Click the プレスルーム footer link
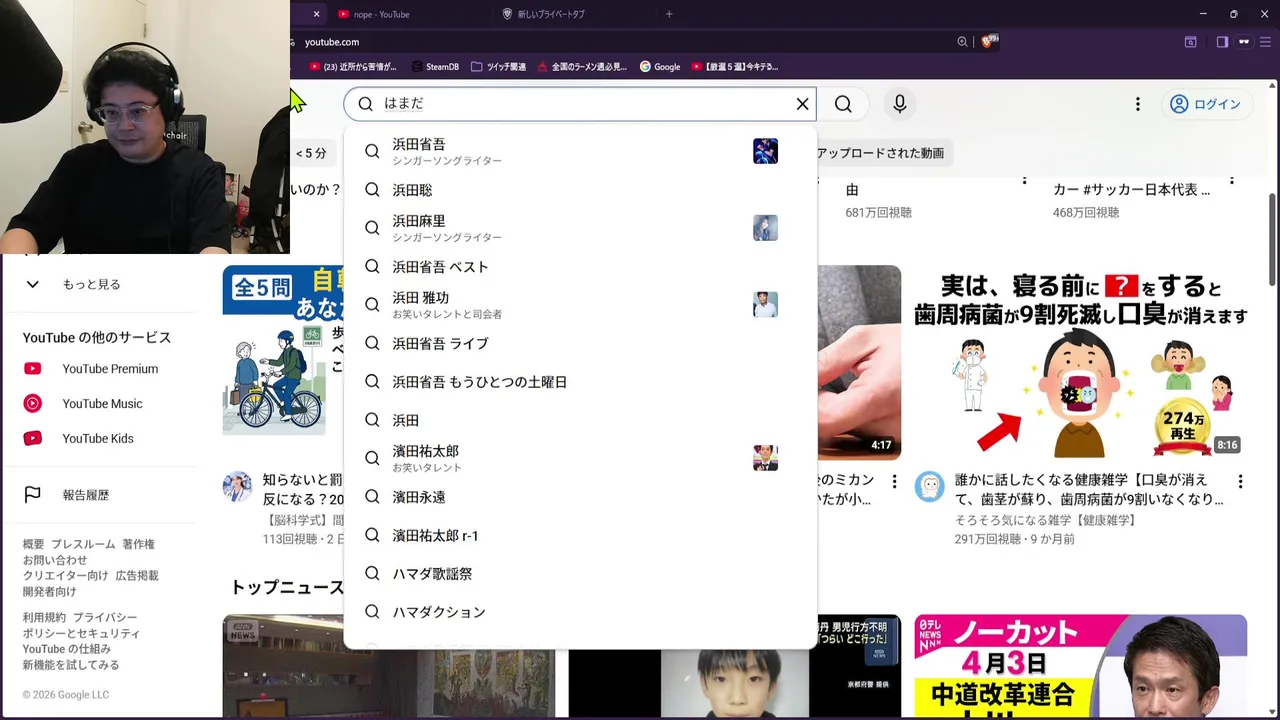The width and height of the screenshot is (1280, 720). click(x=83, y=544)
